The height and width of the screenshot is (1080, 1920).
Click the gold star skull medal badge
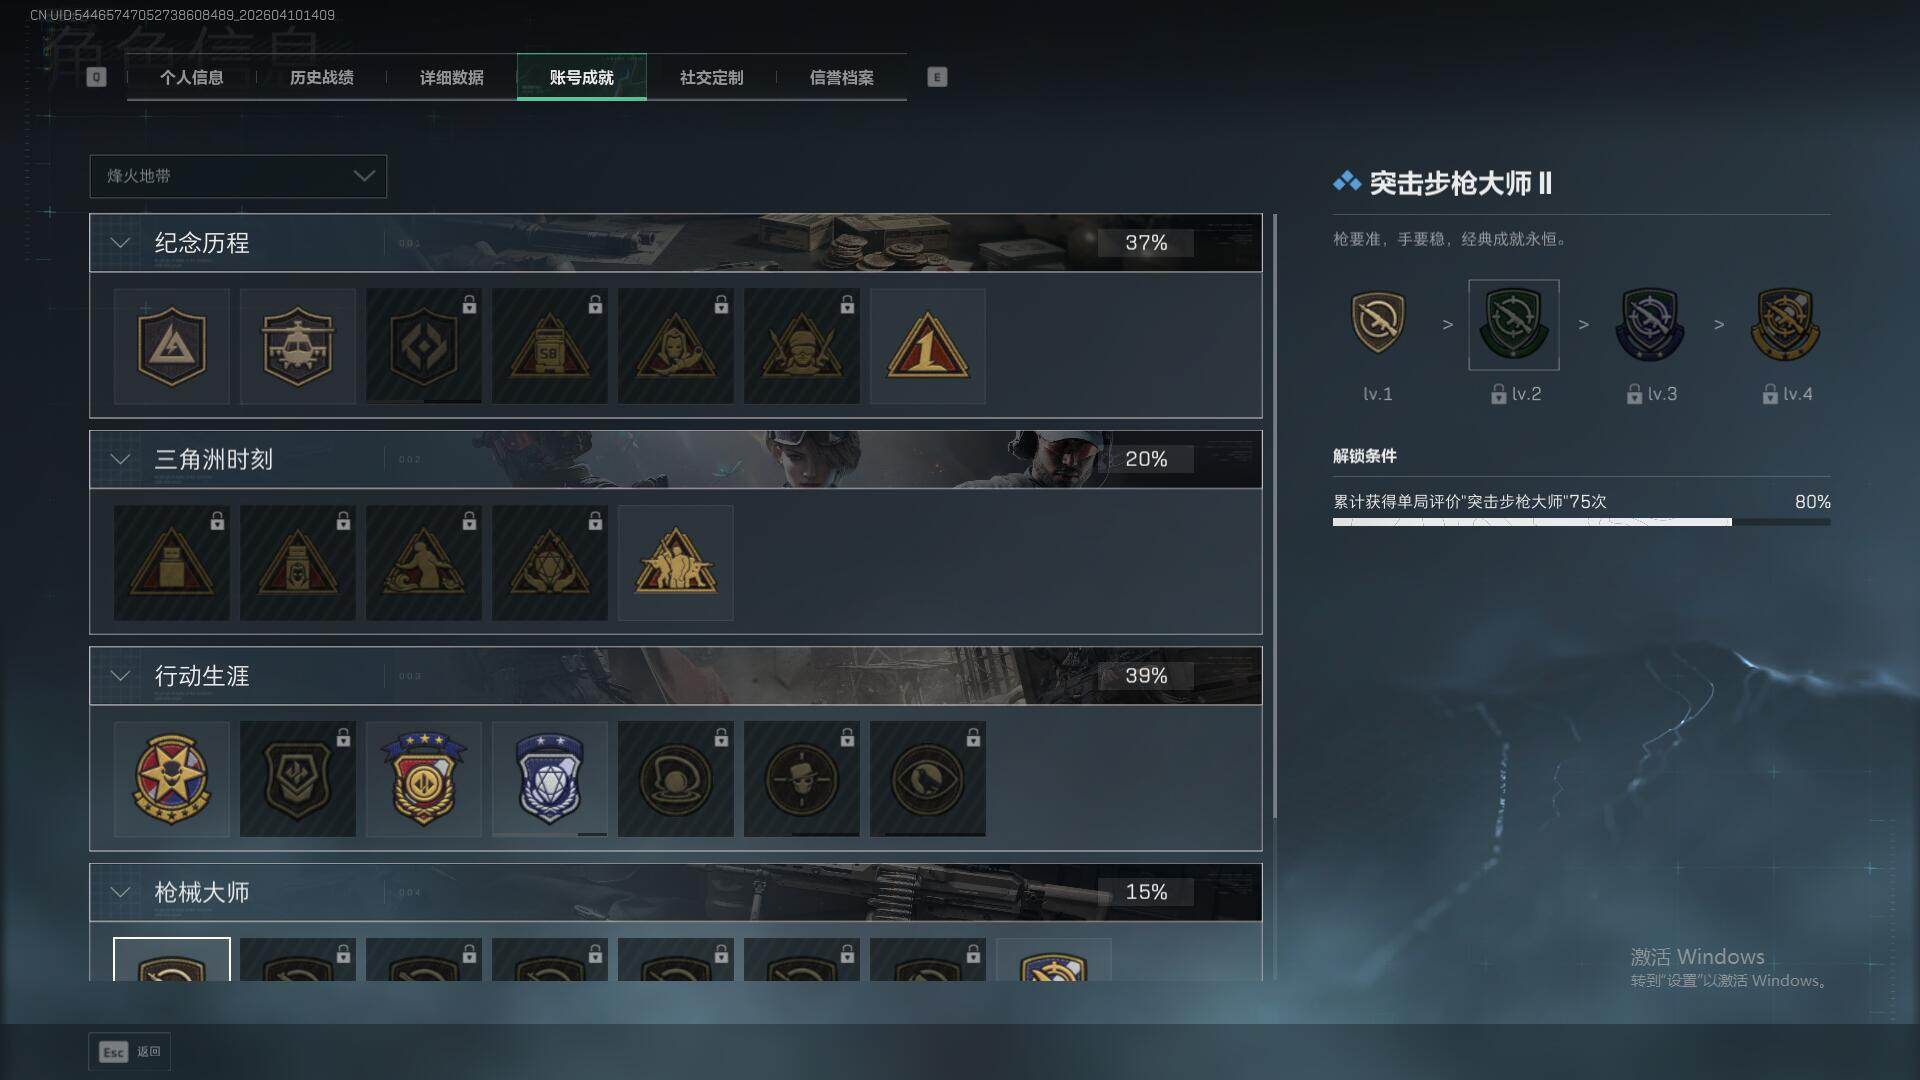[x=171, y=779]
